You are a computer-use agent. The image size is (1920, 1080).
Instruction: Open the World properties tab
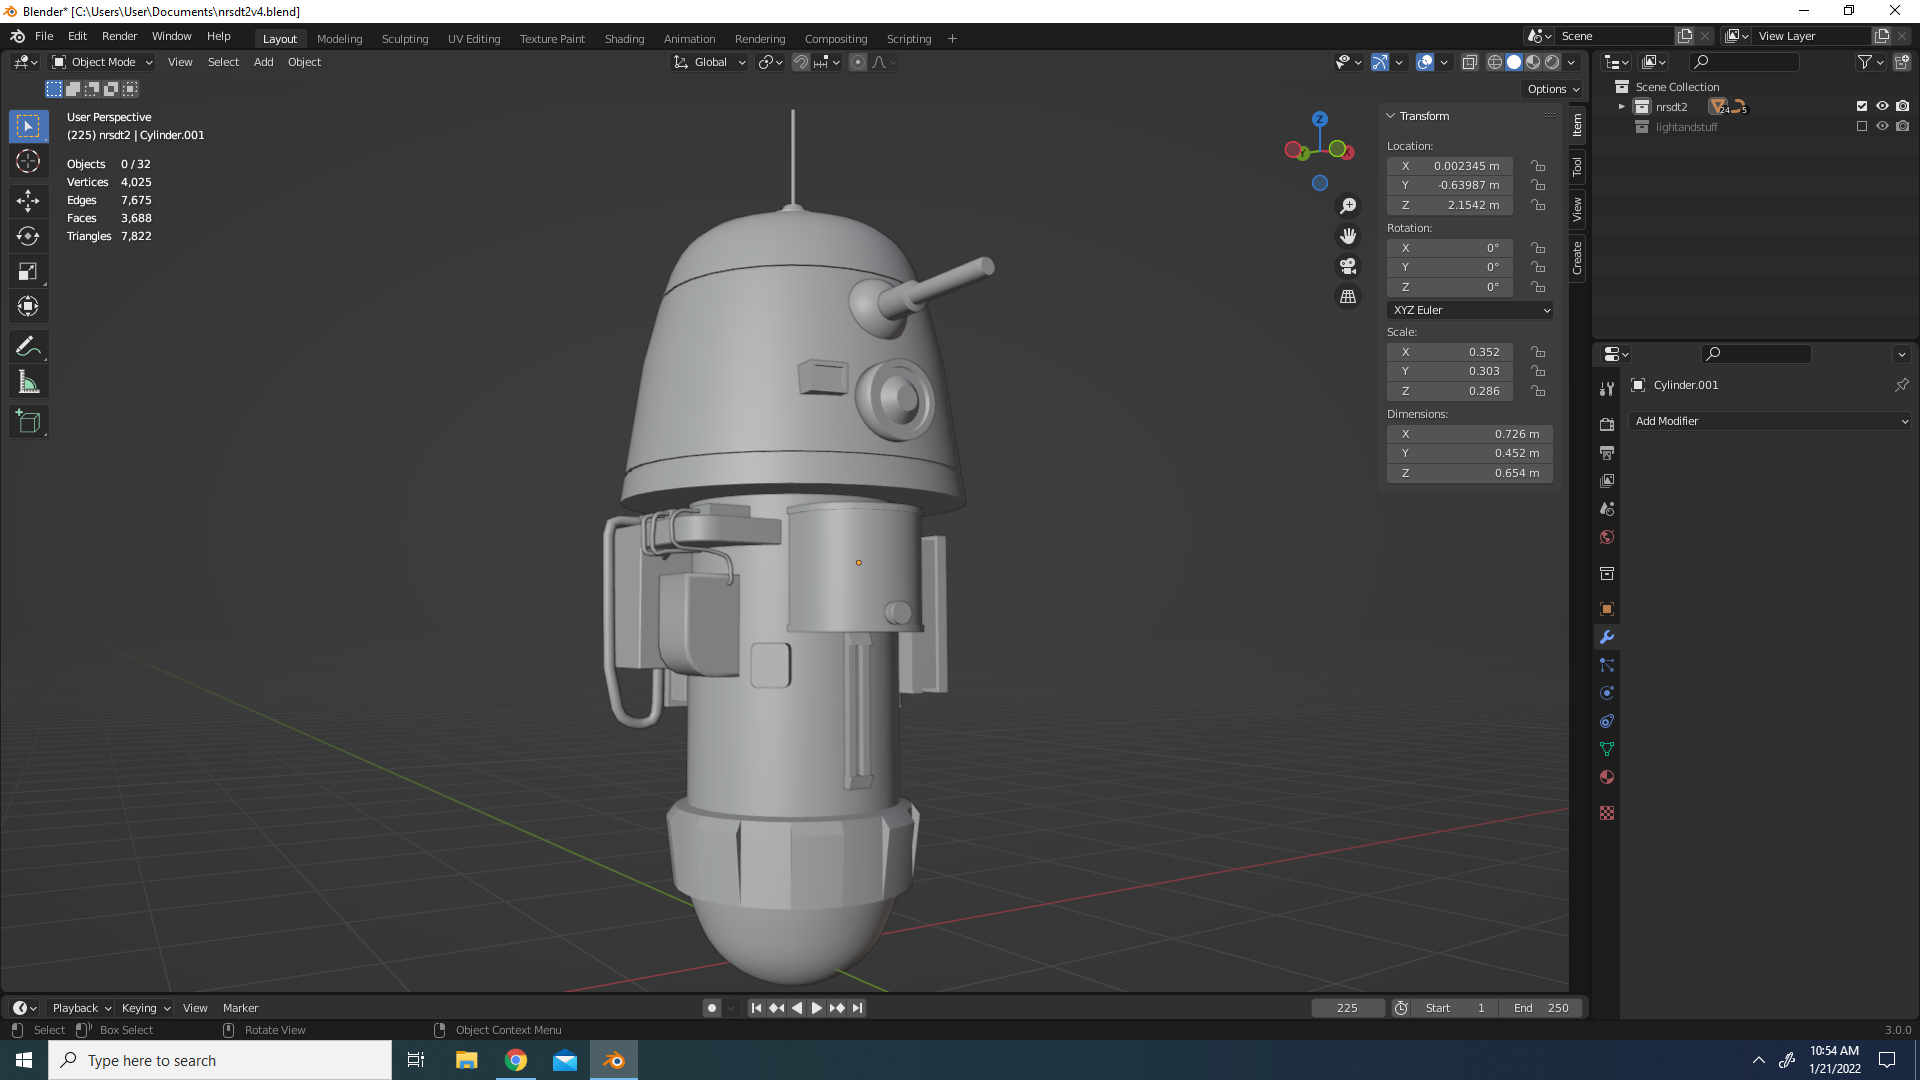[1607, 537]
